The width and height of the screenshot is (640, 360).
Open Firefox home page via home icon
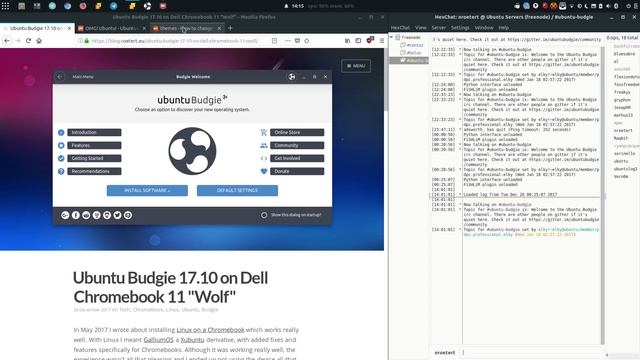coord(39,41)
